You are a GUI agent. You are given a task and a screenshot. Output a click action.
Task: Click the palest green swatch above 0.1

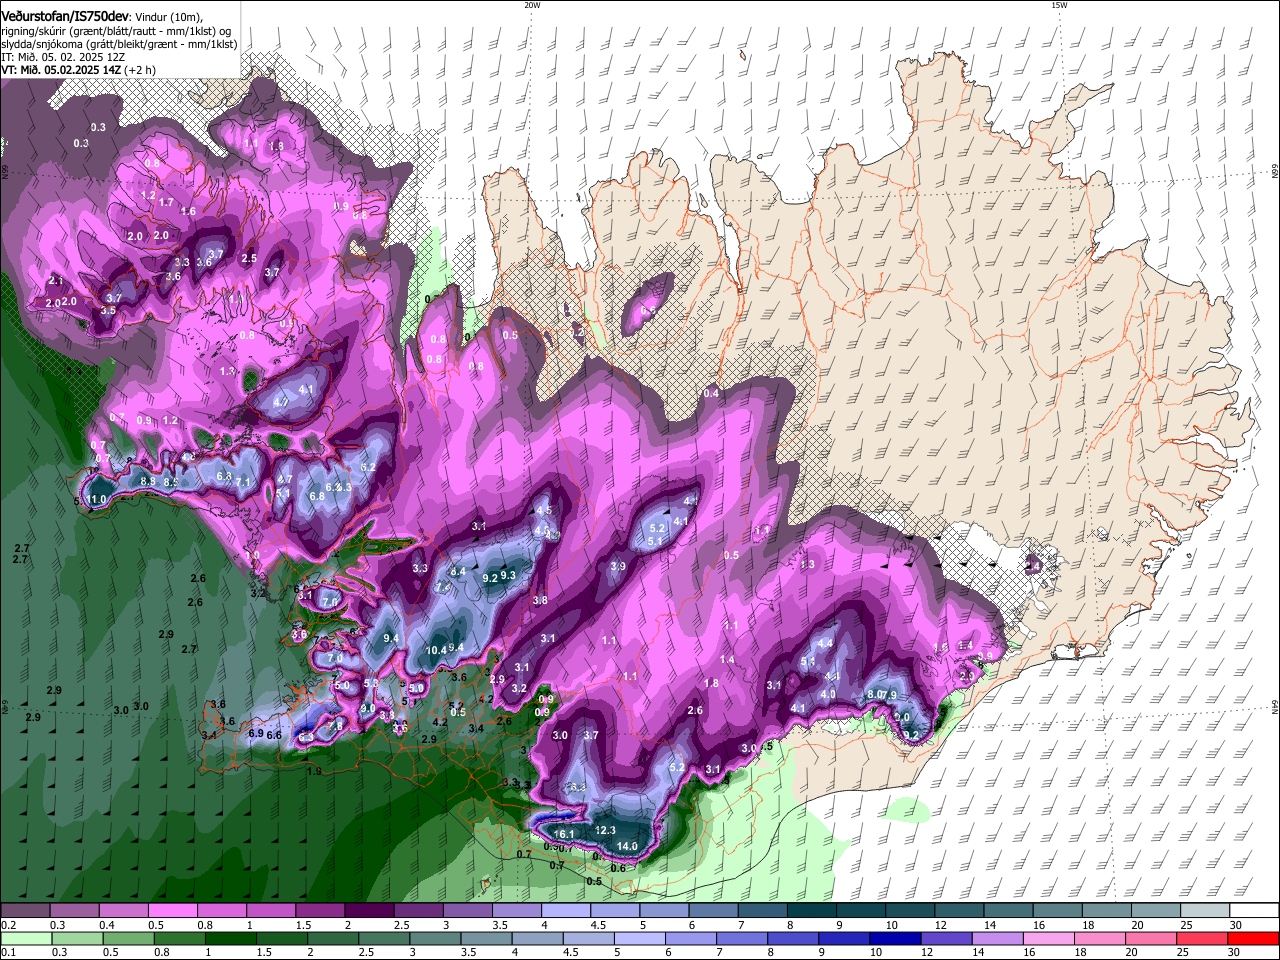pyautogui.click(x=25, y=938)
